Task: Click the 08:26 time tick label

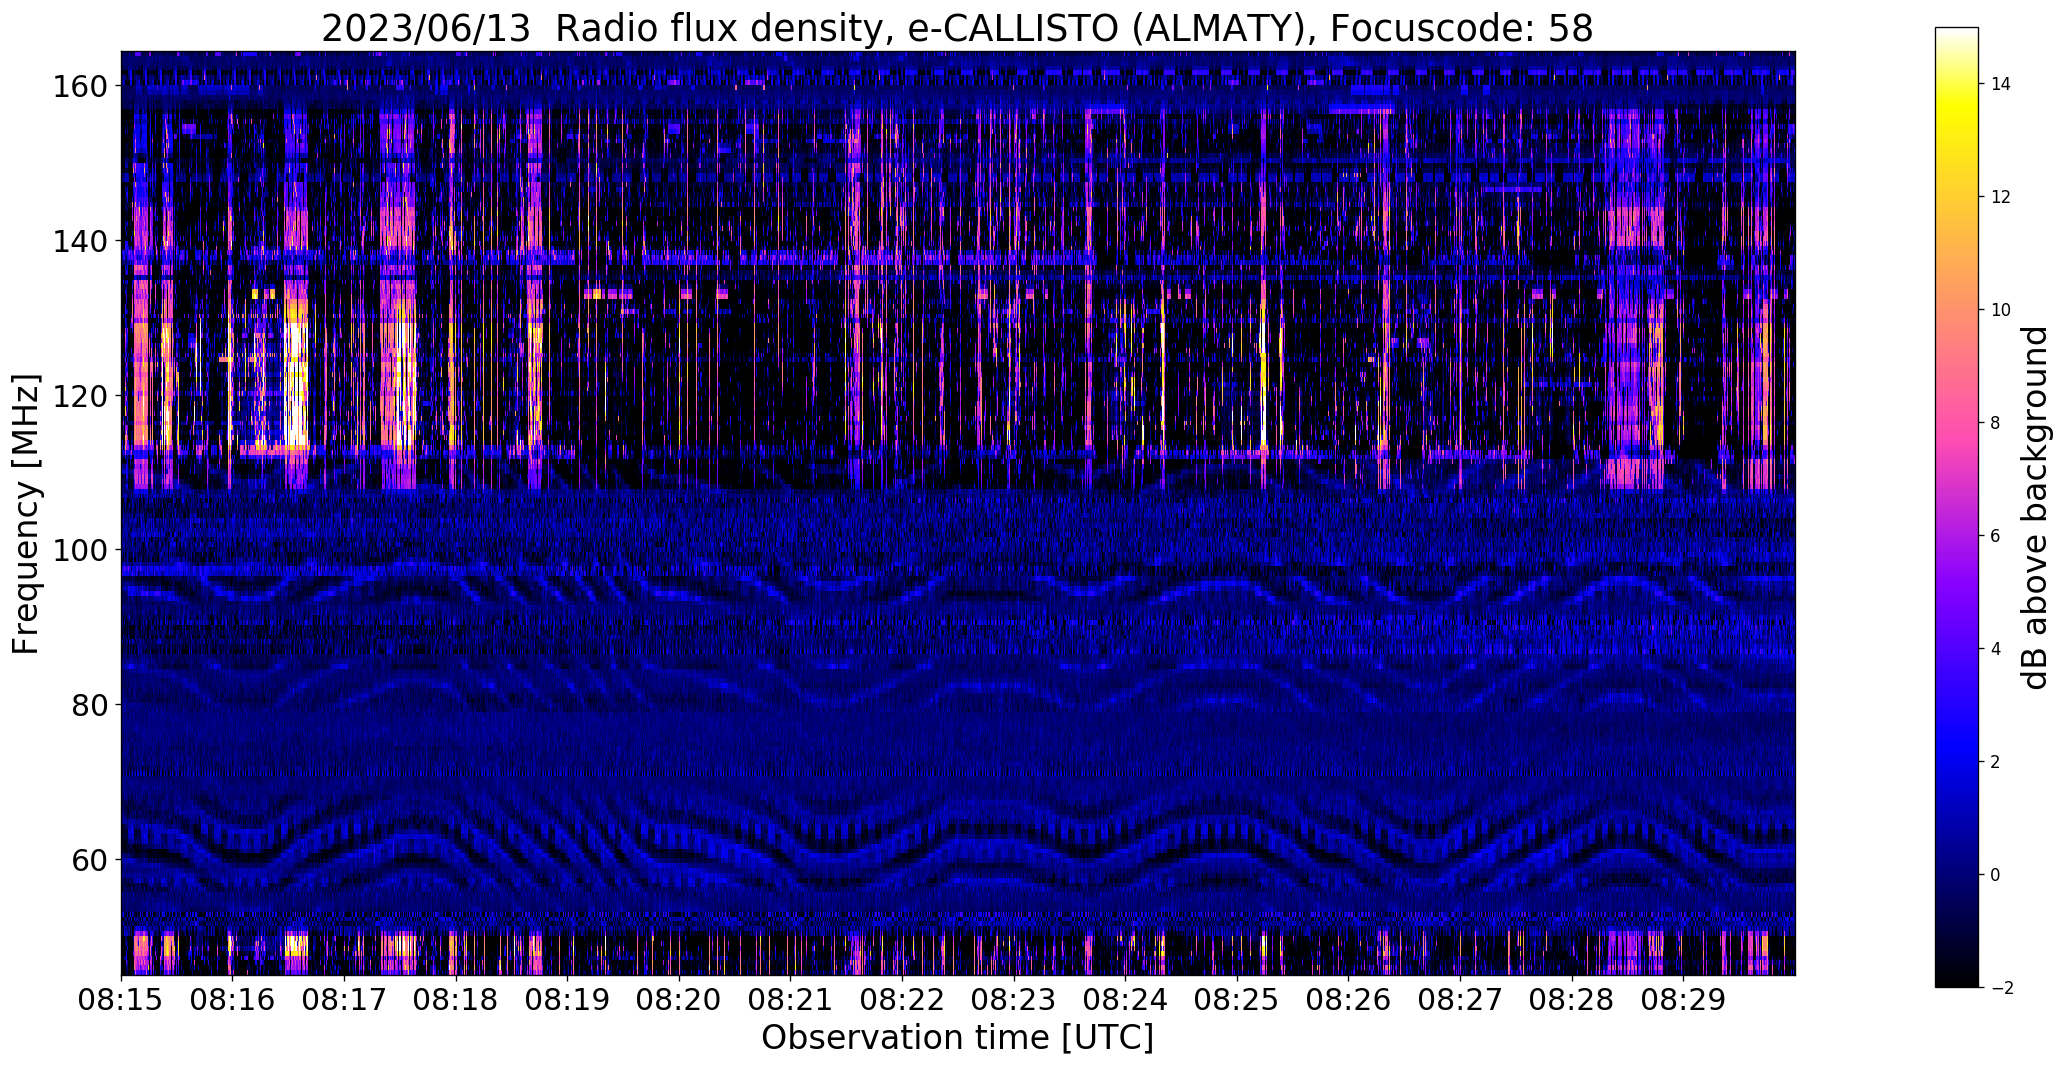Action: coord(1348,1000)
